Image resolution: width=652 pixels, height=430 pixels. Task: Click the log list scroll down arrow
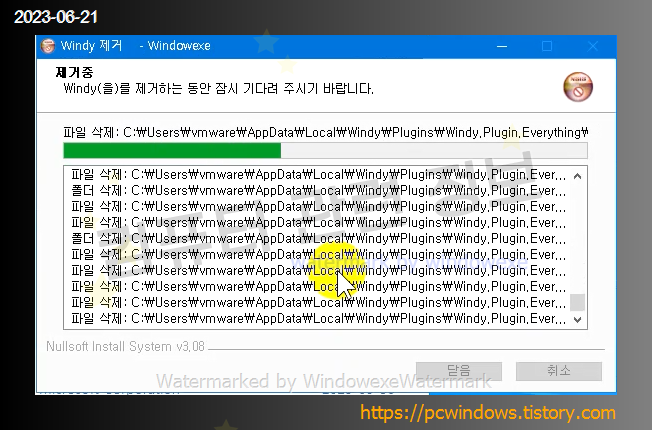point(577,319)
